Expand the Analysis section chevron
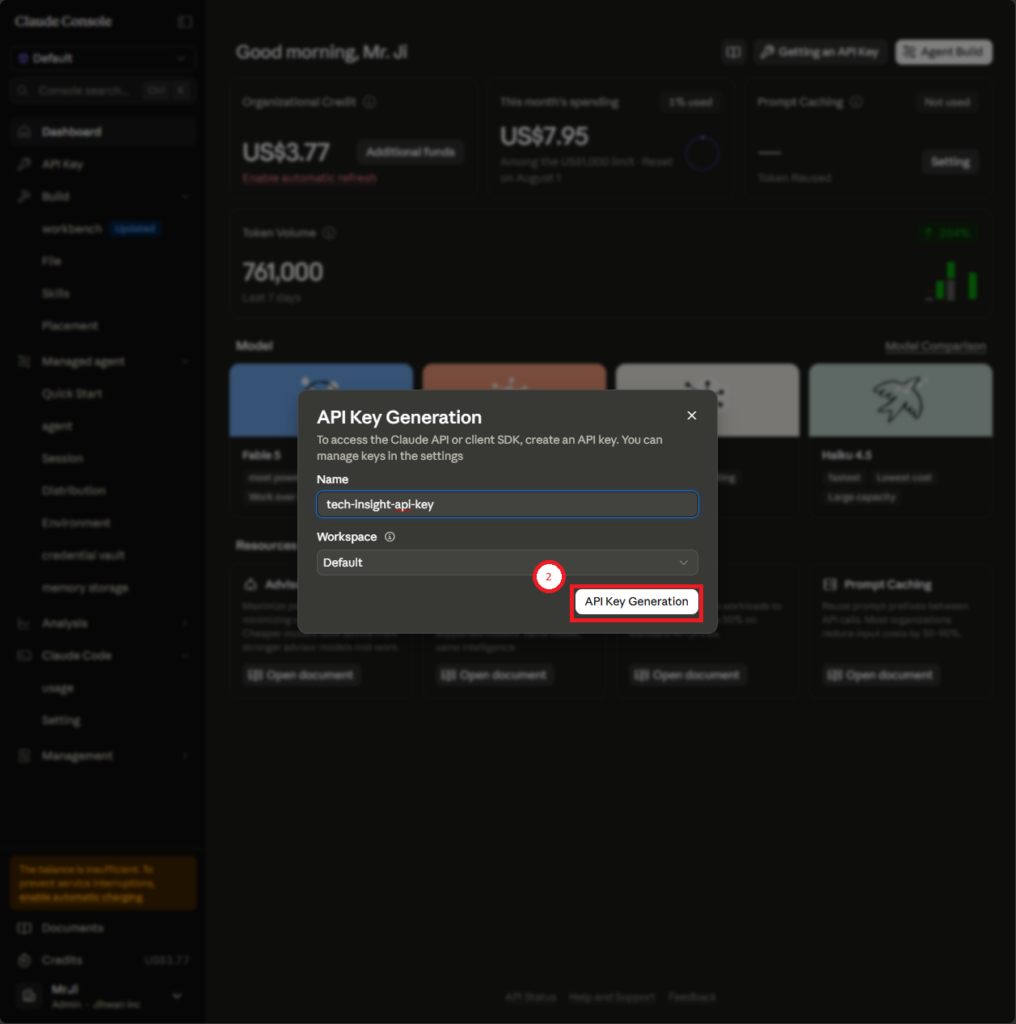Viewport: 1016px width, 1024px height. point(185,623)
